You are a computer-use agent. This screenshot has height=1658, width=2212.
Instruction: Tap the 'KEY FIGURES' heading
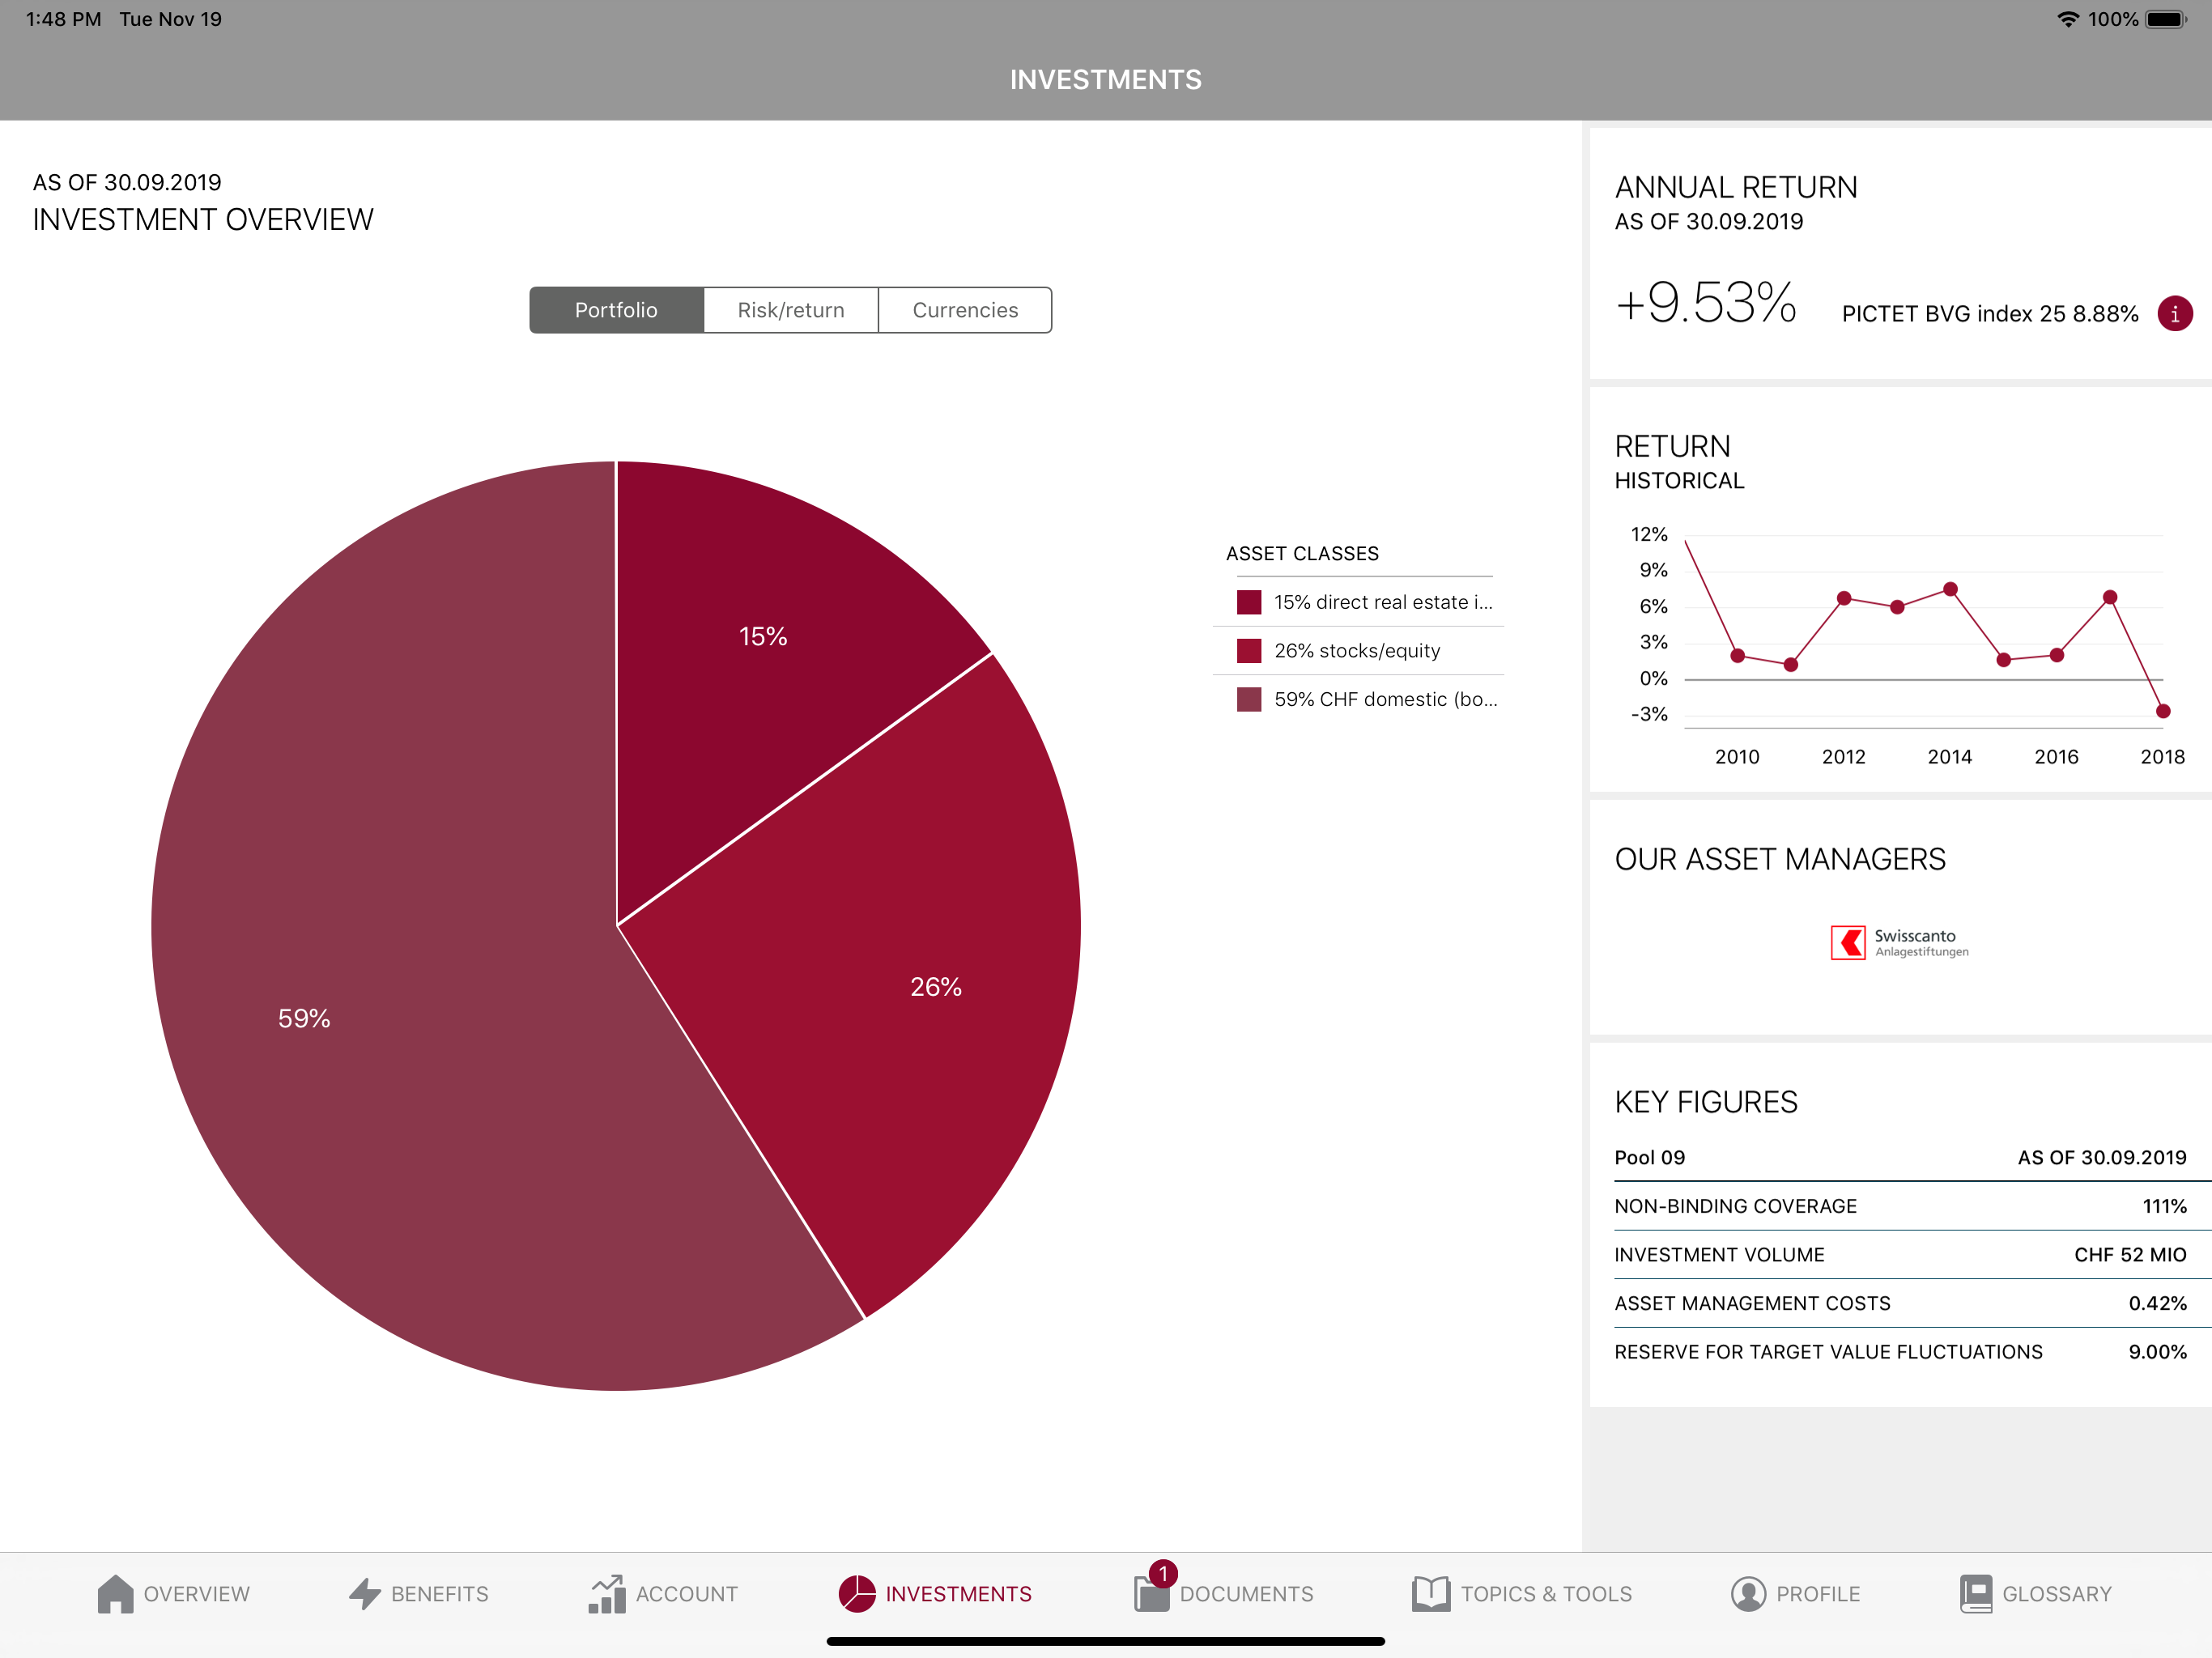point(1706,1102)
